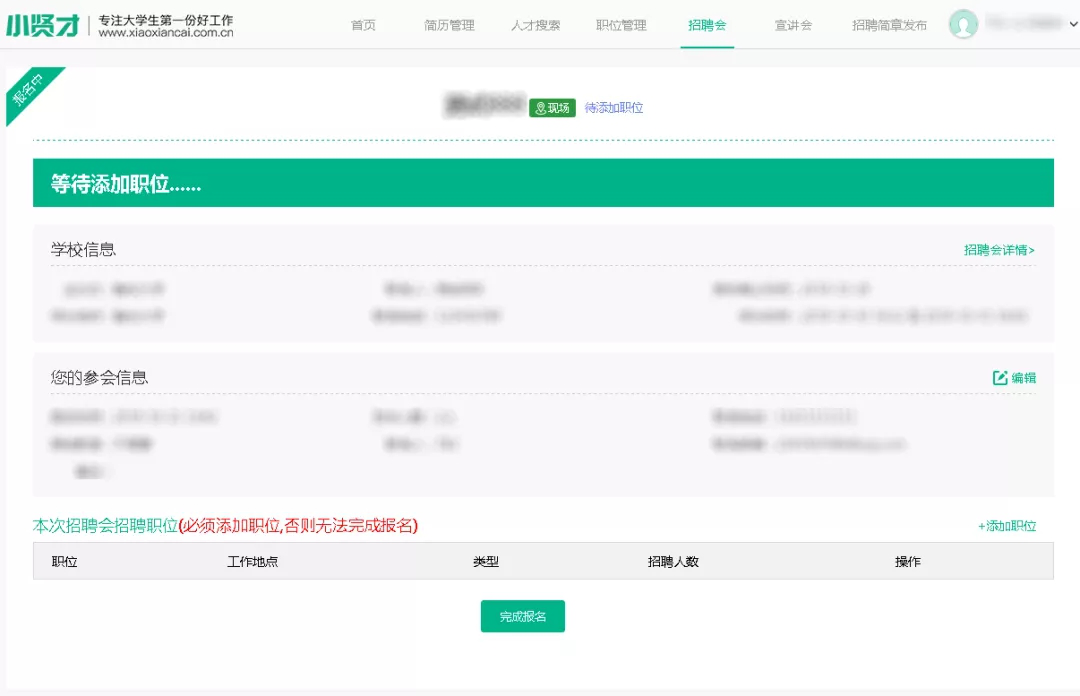
Task: Click the 小贤才 logo
Action: click(x=43, y=25)
